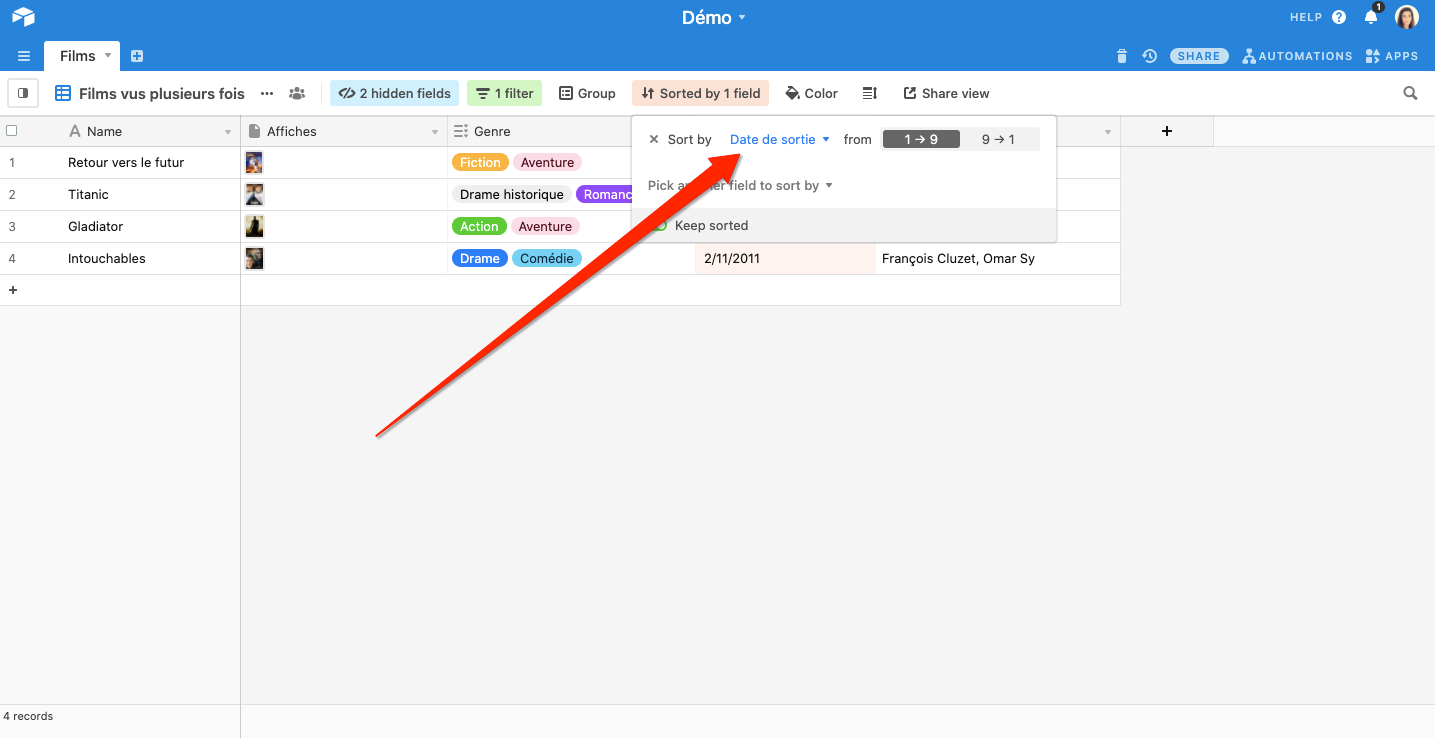The height and width of the screenshot is (739, 1435).
Task: Open Apps panel
Action: [1393, 56]
